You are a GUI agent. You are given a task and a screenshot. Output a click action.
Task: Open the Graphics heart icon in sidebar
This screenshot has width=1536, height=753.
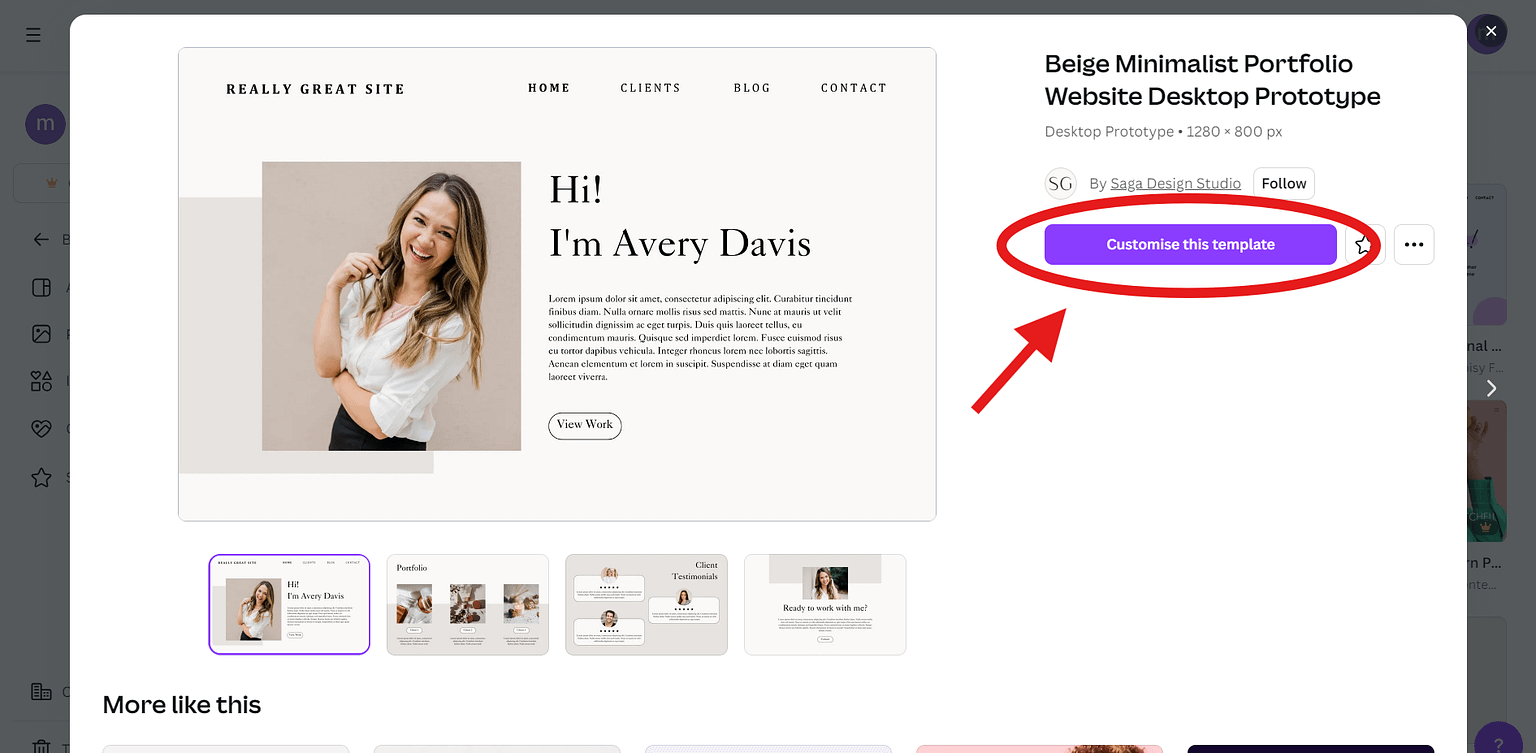point(41,428)
